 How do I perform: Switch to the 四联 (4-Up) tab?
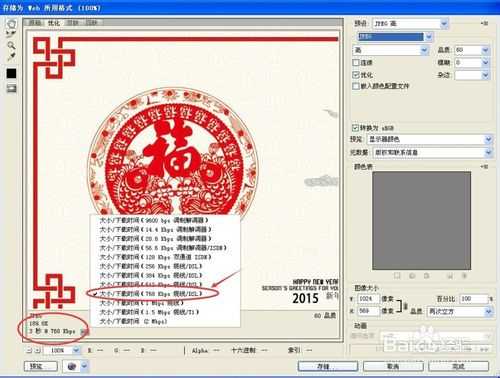pyautogui.click(x=92, y=23)
